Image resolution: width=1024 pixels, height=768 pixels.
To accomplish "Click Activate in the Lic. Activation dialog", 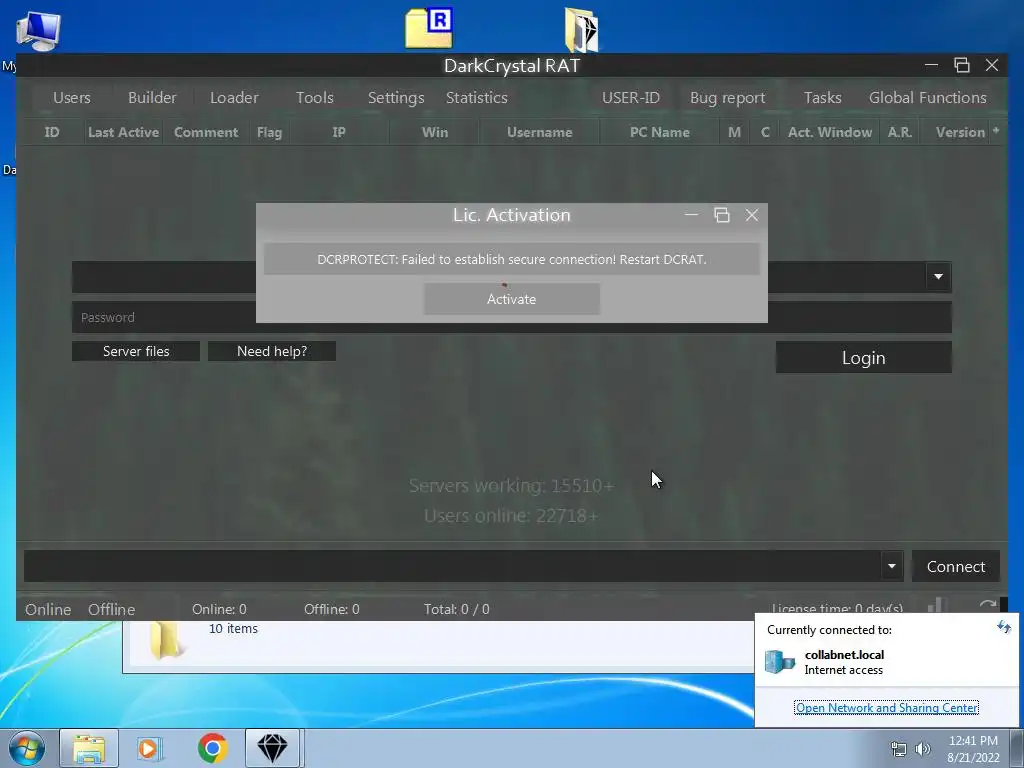I will click(511, 299).
